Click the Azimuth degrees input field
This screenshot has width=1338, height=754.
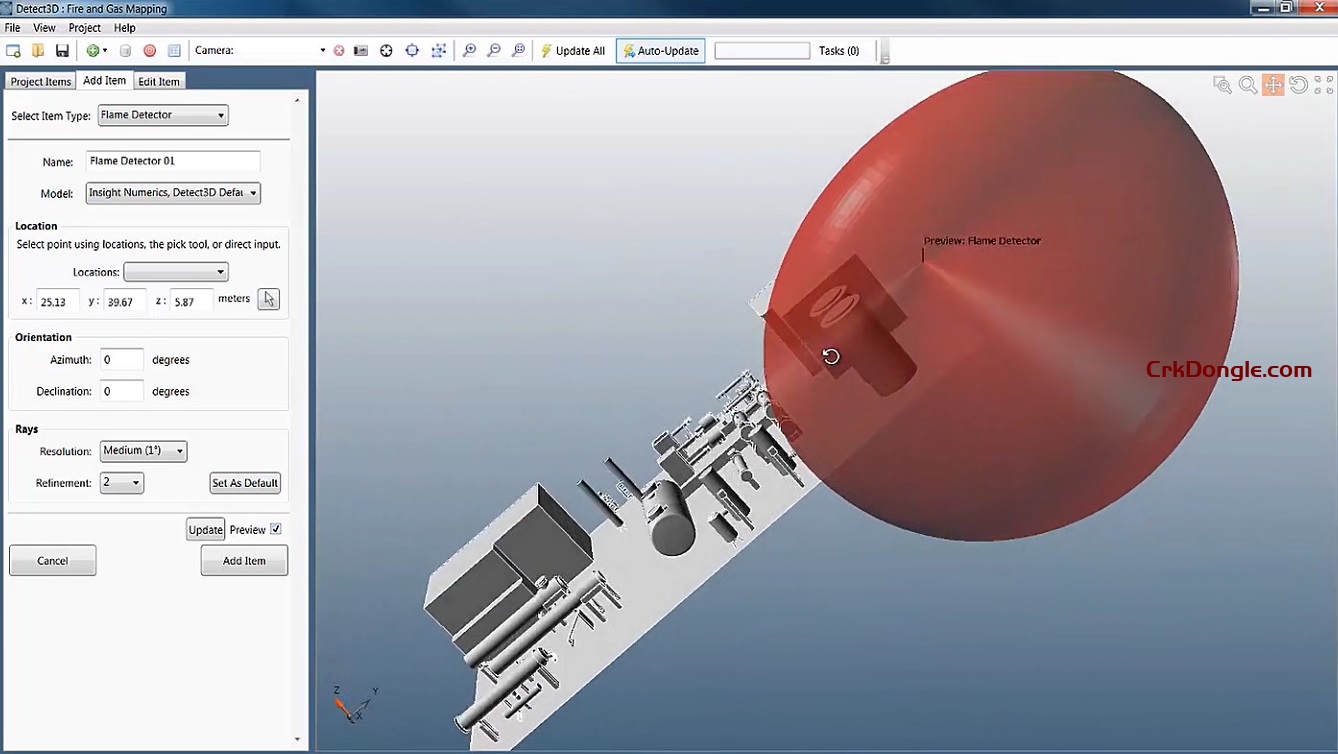coord(121,359)
